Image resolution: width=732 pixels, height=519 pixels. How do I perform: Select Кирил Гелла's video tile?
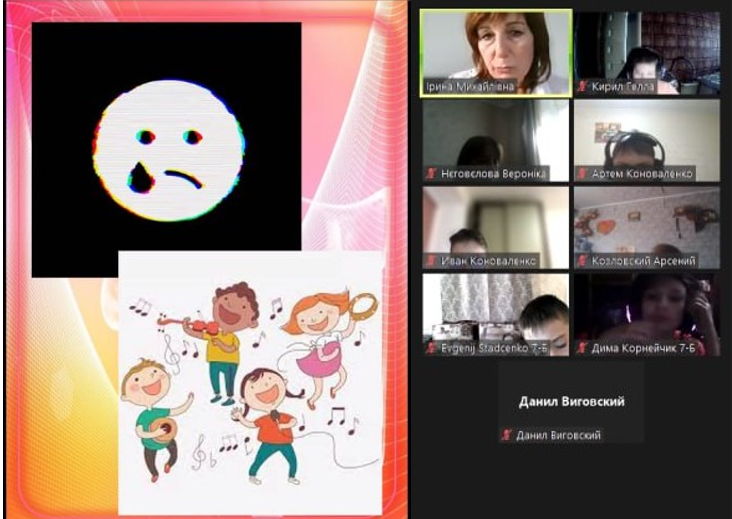coord(647,53)
